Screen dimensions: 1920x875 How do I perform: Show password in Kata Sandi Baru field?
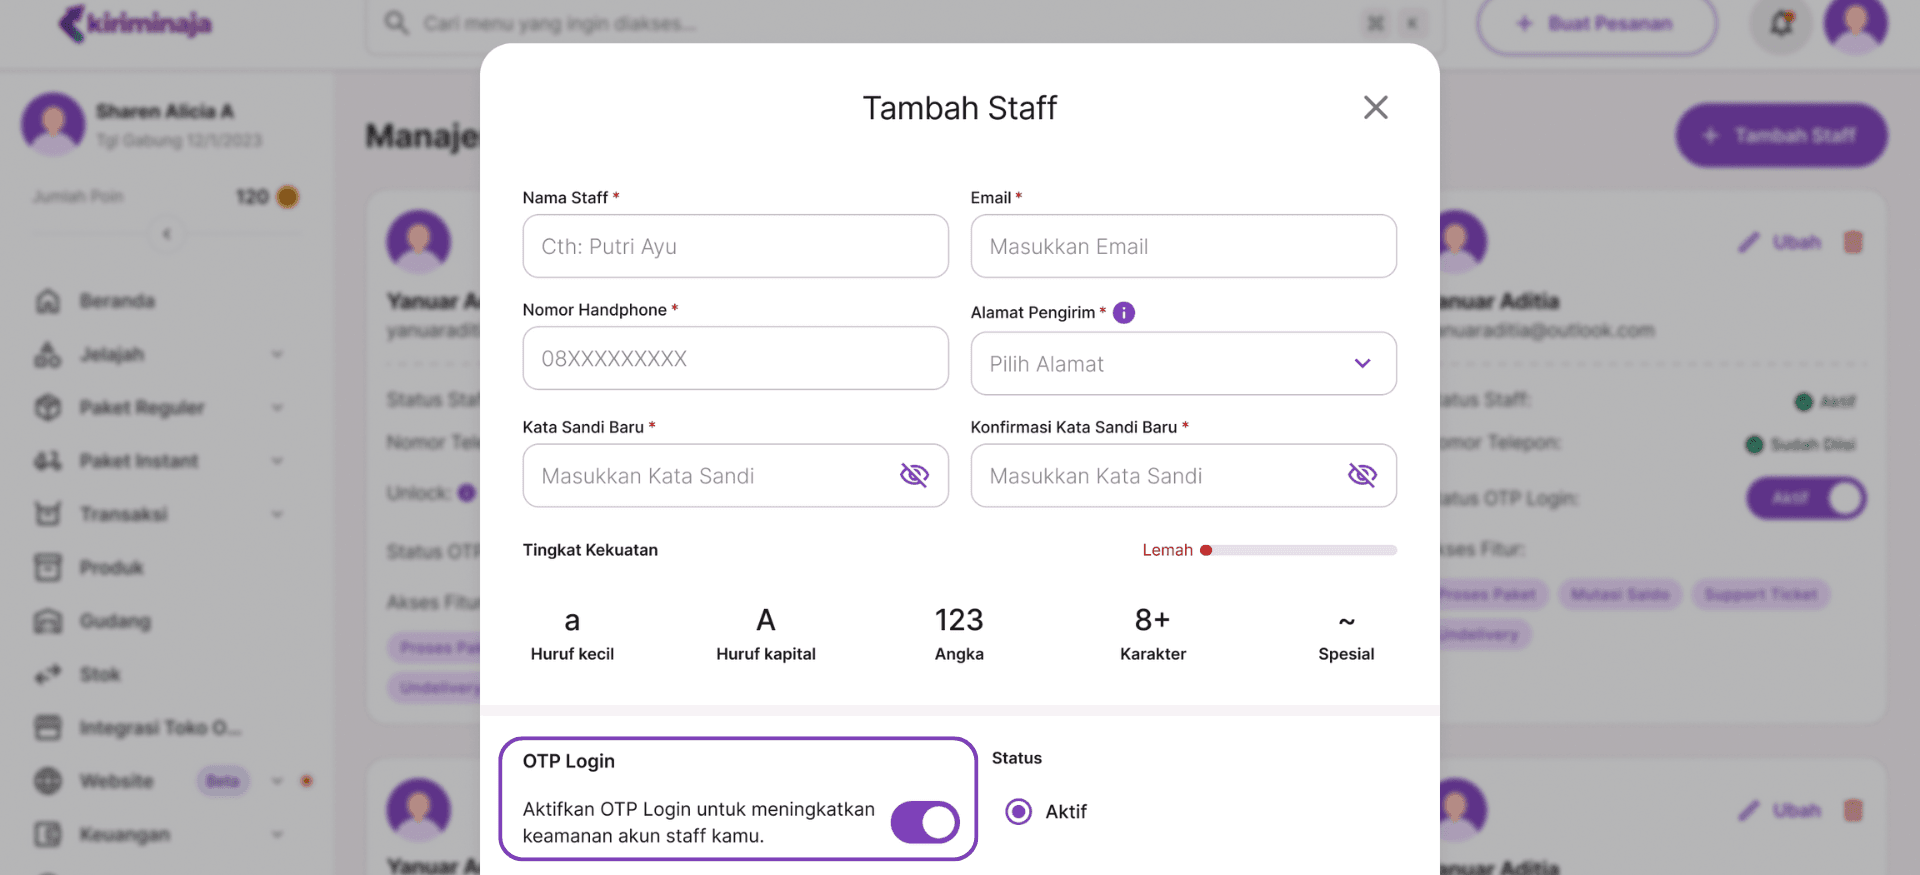(914, 476)
